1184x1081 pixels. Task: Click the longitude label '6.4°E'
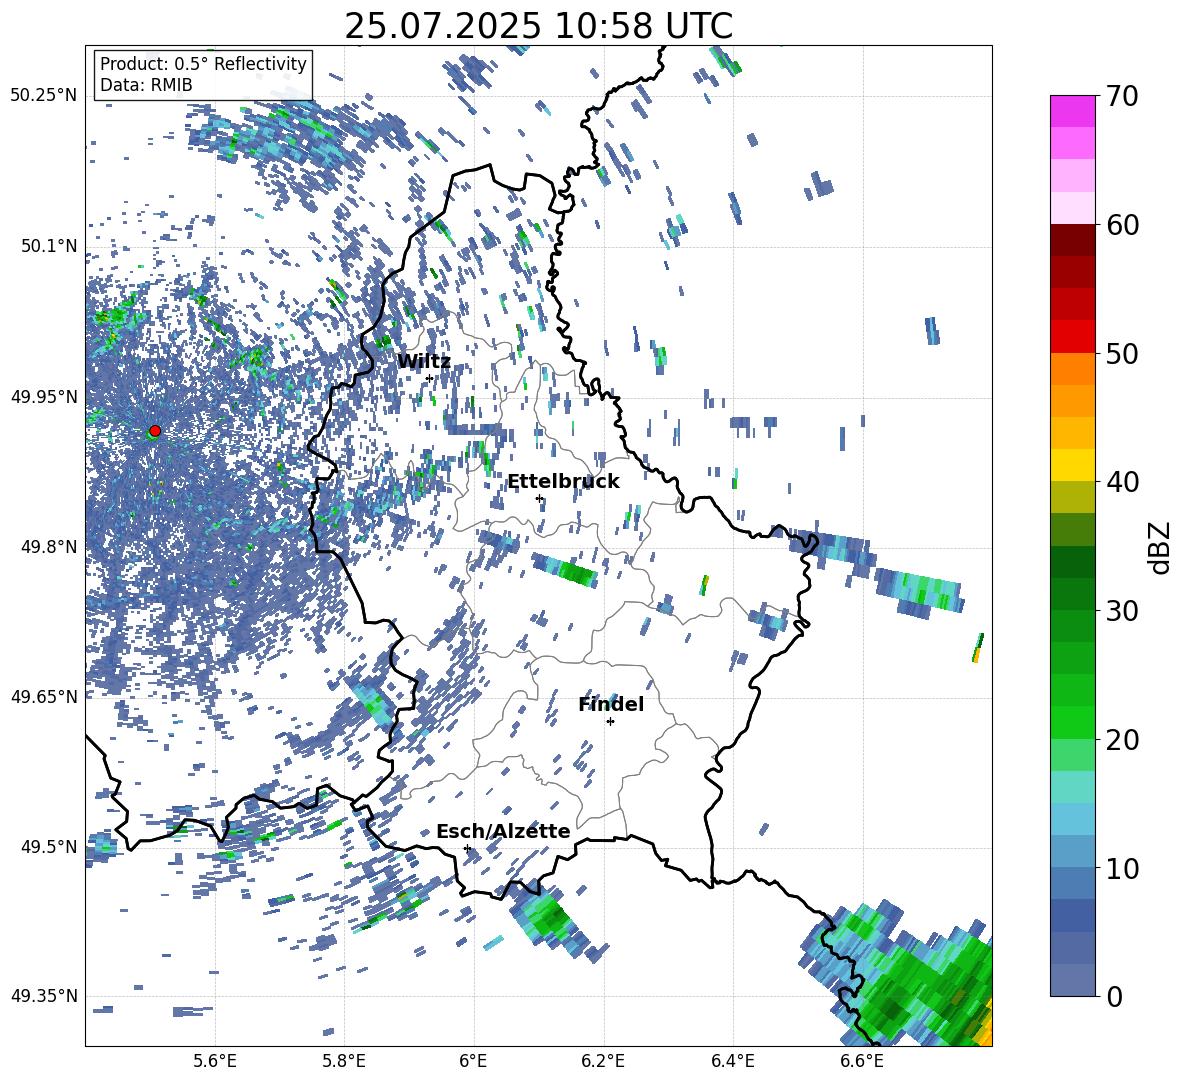732,1061
